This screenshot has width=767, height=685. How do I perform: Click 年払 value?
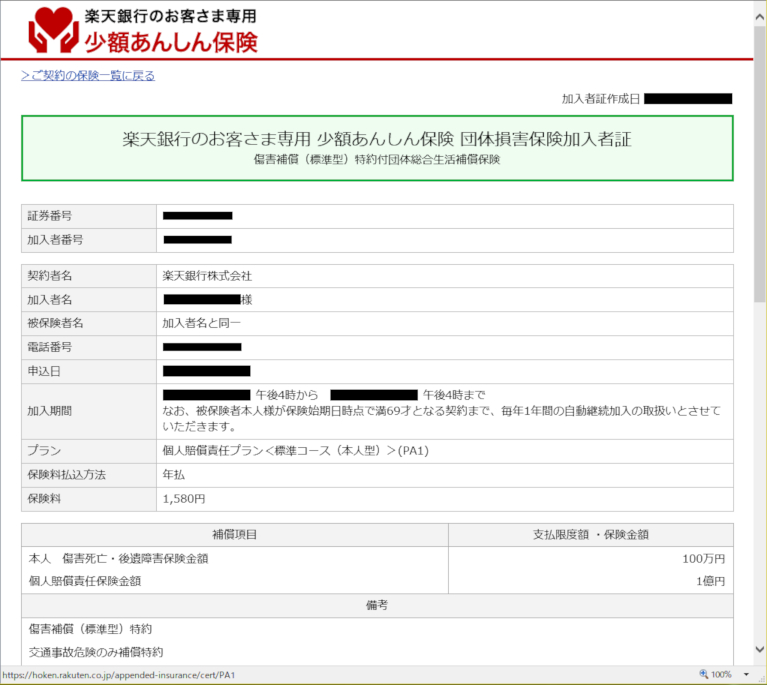click(x=174, y=475)
